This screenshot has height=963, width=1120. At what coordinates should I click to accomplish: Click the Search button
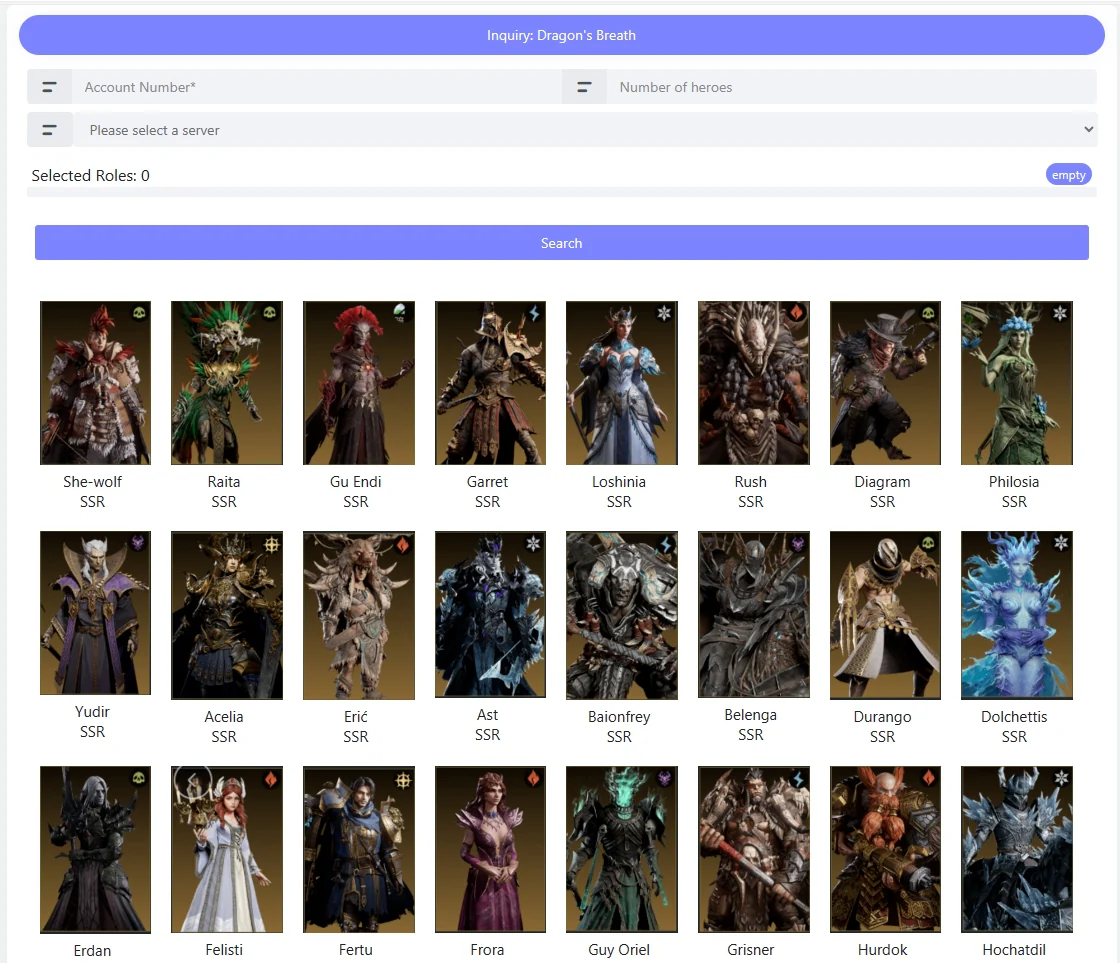point(561,242)
